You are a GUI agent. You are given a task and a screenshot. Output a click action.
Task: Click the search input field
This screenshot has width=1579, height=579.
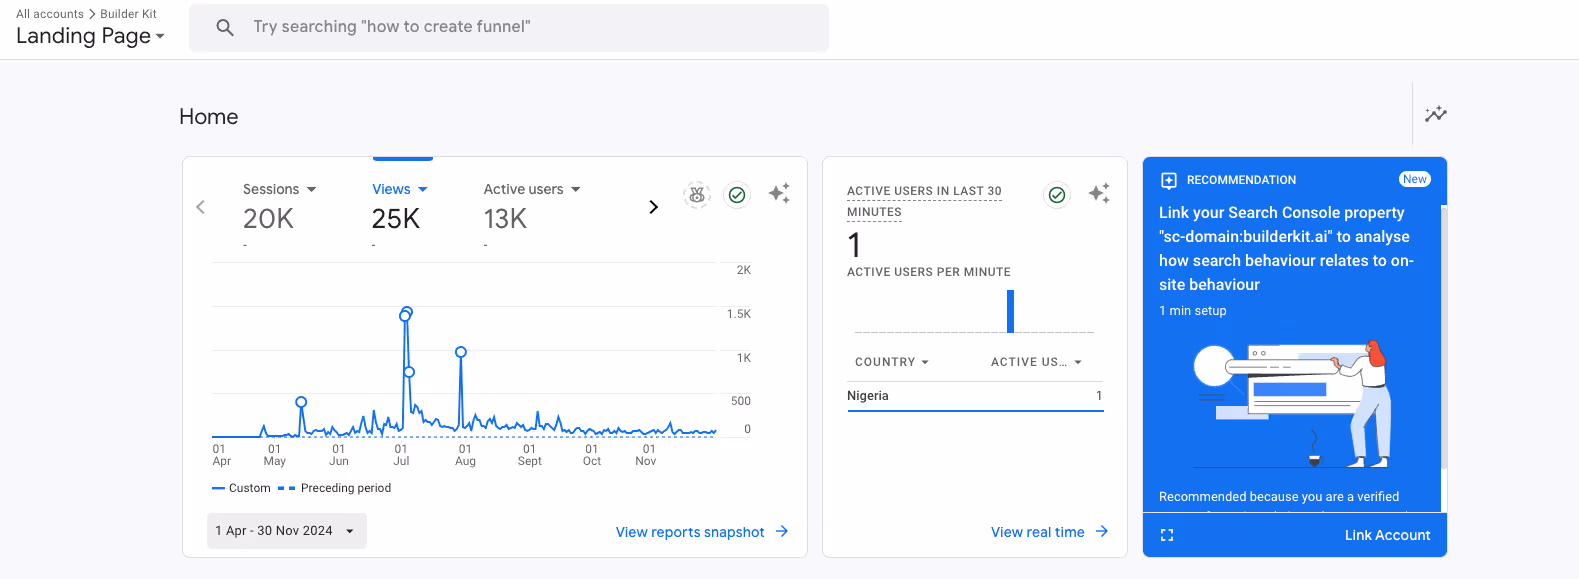point(509,28)
